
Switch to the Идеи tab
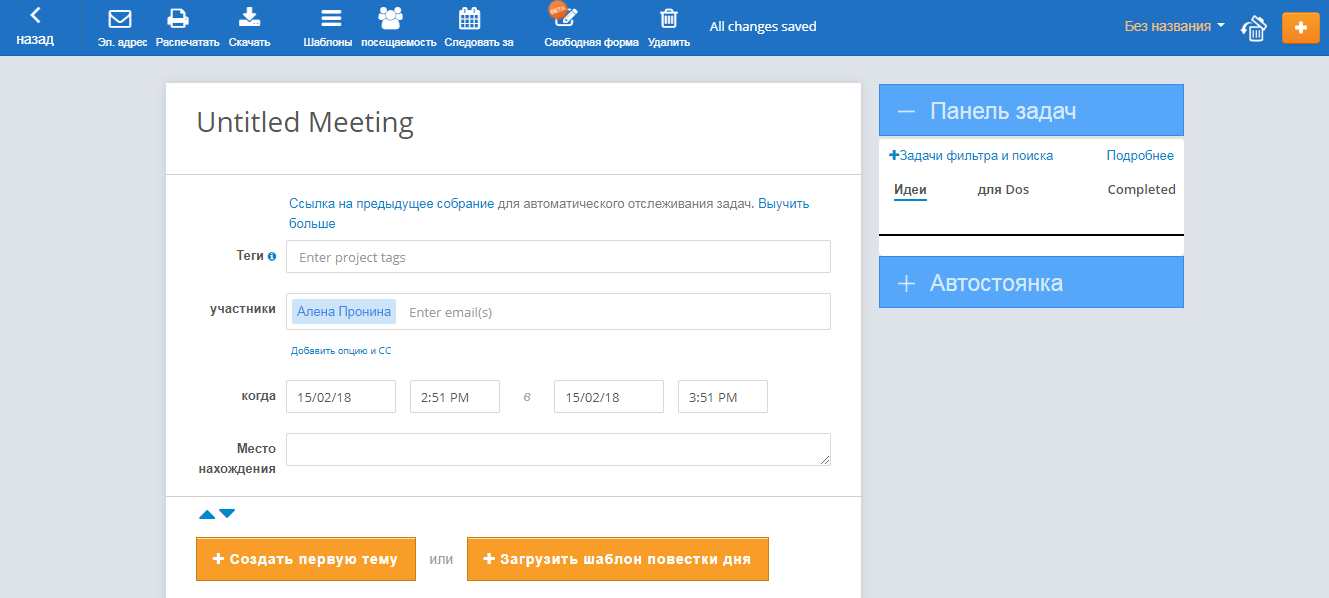pyautogui.click(x=910, y=190)
